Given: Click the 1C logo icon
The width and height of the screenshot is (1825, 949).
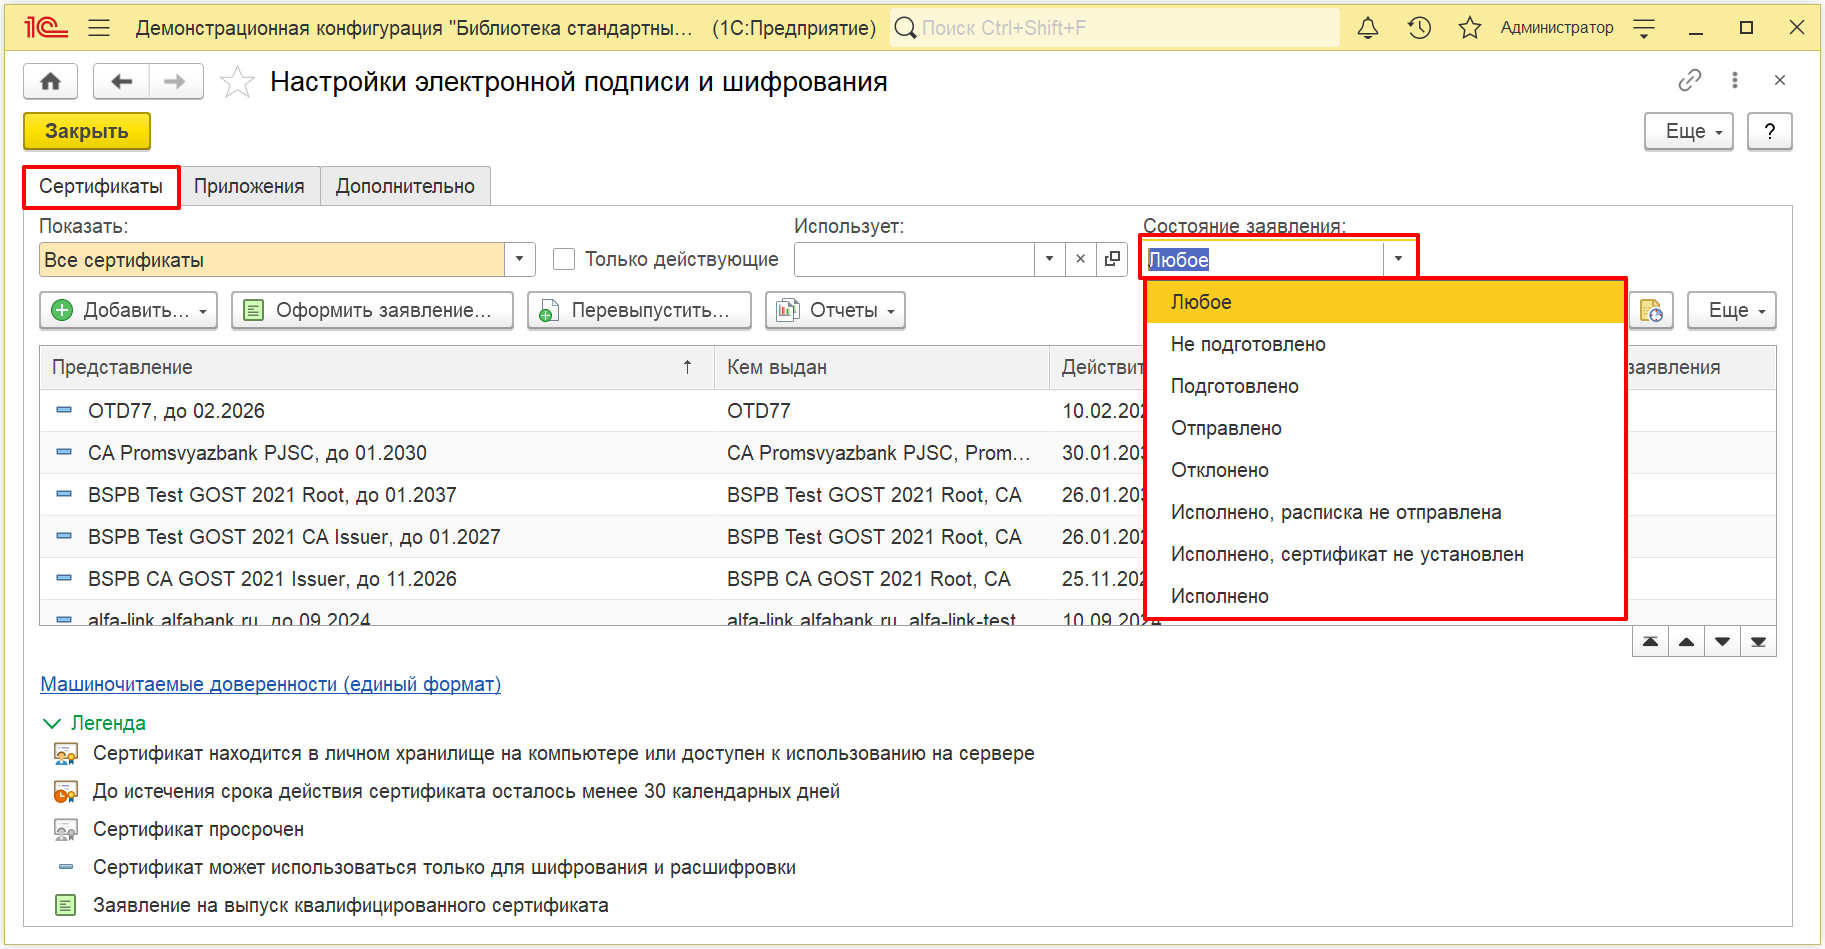Looking at the screenshot, I should (x=46, y=28).
